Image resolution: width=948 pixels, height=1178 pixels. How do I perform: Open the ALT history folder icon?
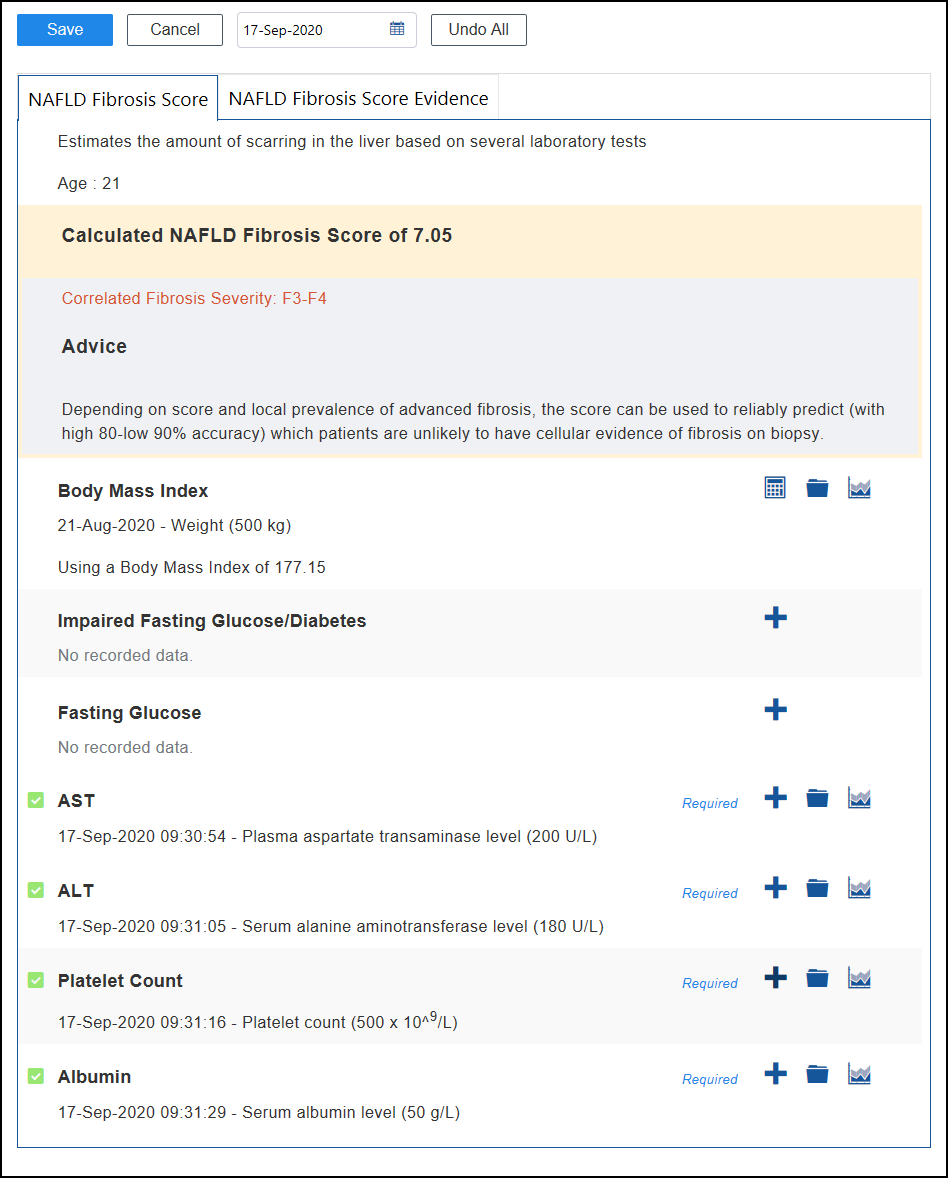[817, 888]
